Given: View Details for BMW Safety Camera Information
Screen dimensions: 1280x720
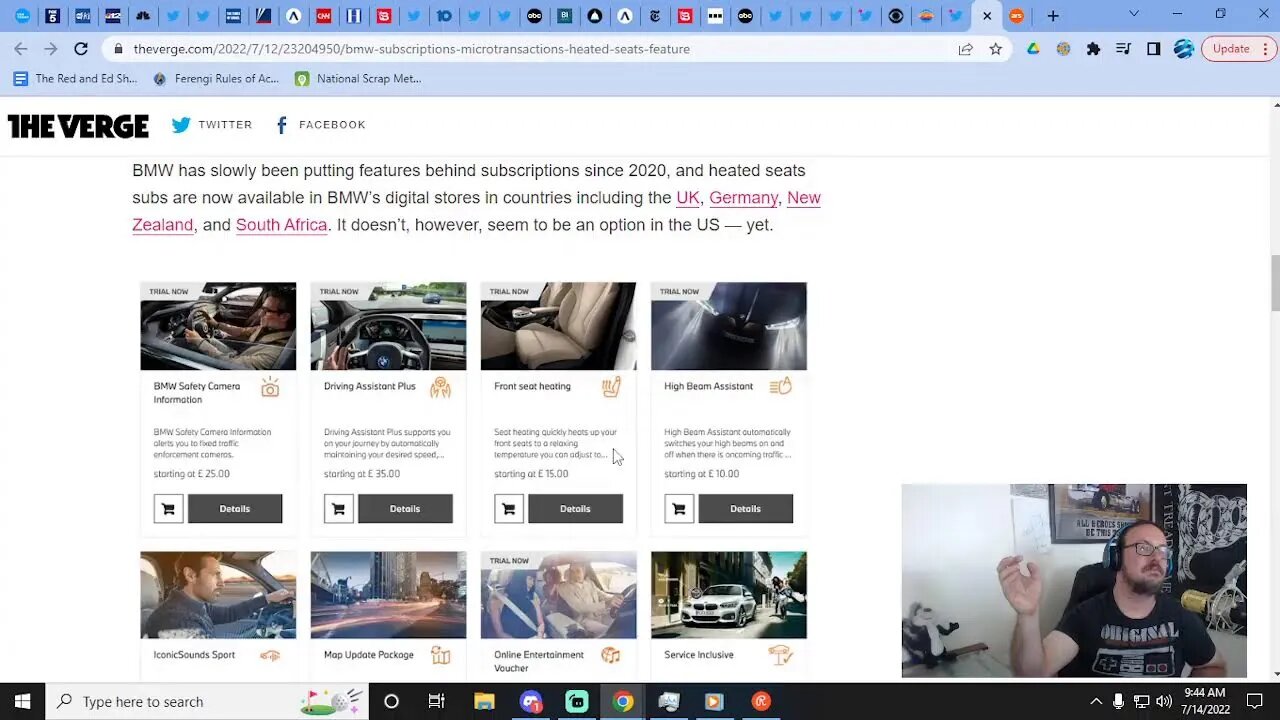Looking at the screenshot, I should click(x=235, y=508).
